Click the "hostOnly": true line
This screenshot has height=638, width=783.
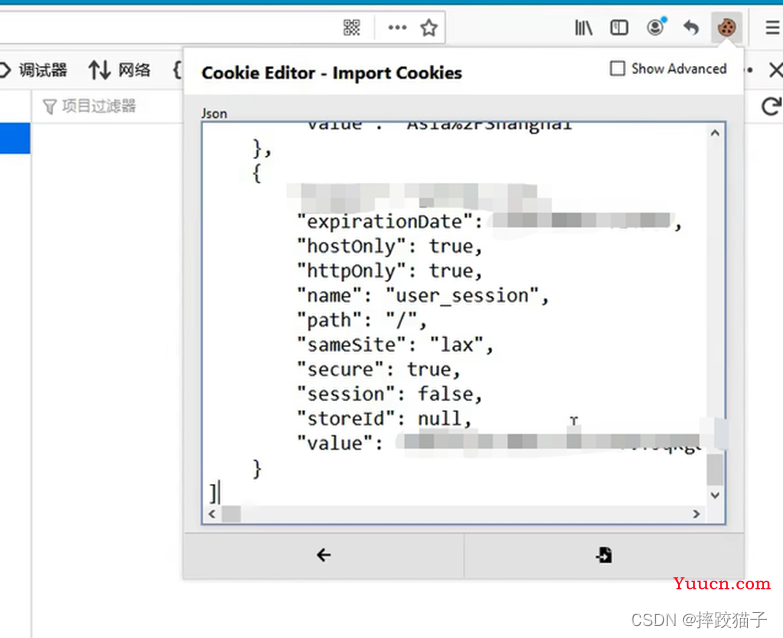click(x=390, y=246)
